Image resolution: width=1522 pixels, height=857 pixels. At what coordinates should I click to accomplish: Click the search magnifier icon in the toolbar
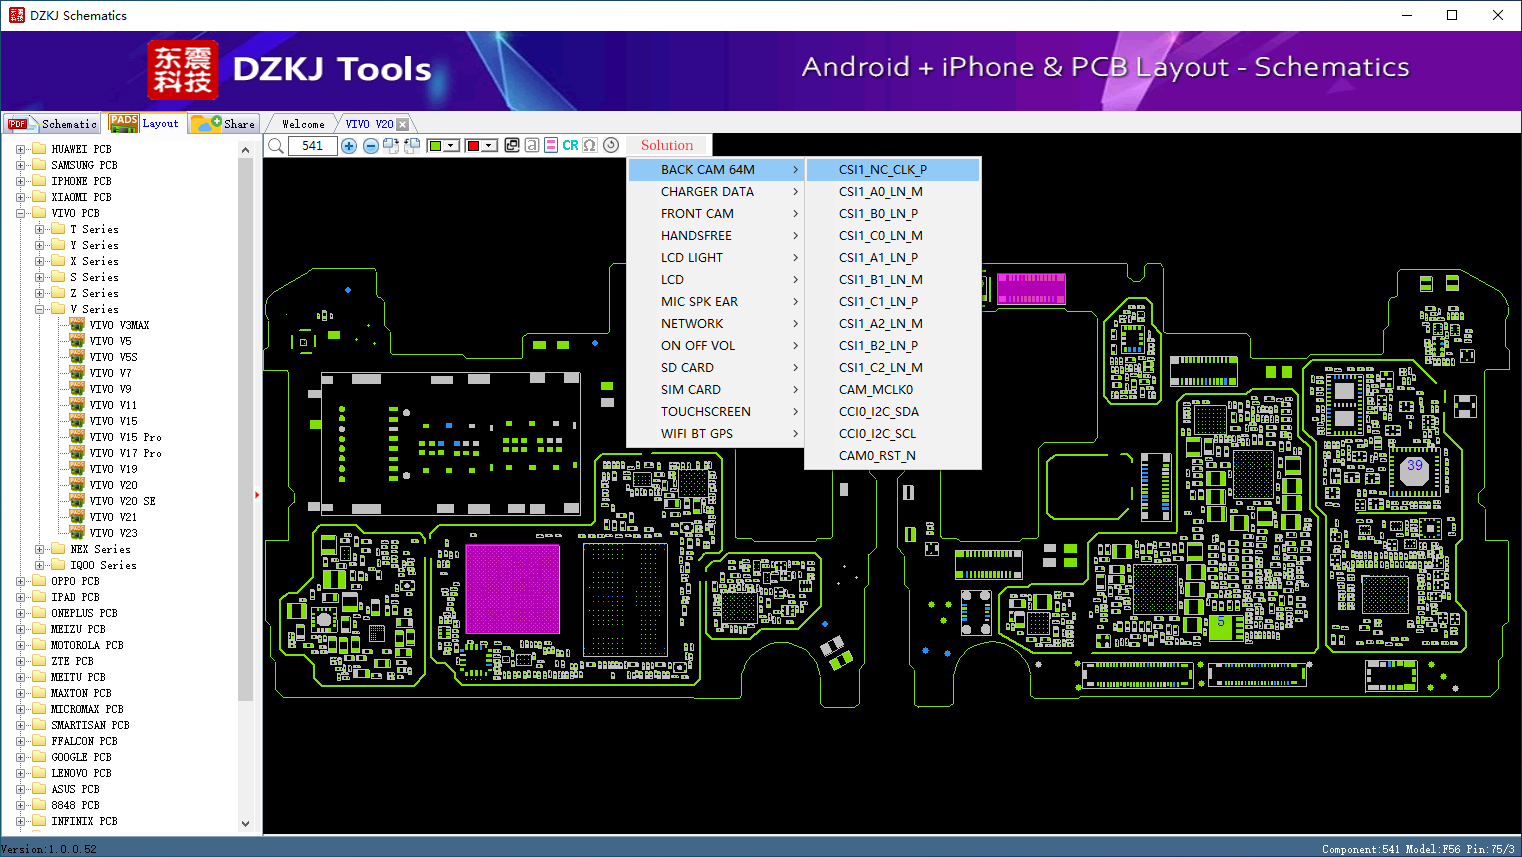coord(275,146)
